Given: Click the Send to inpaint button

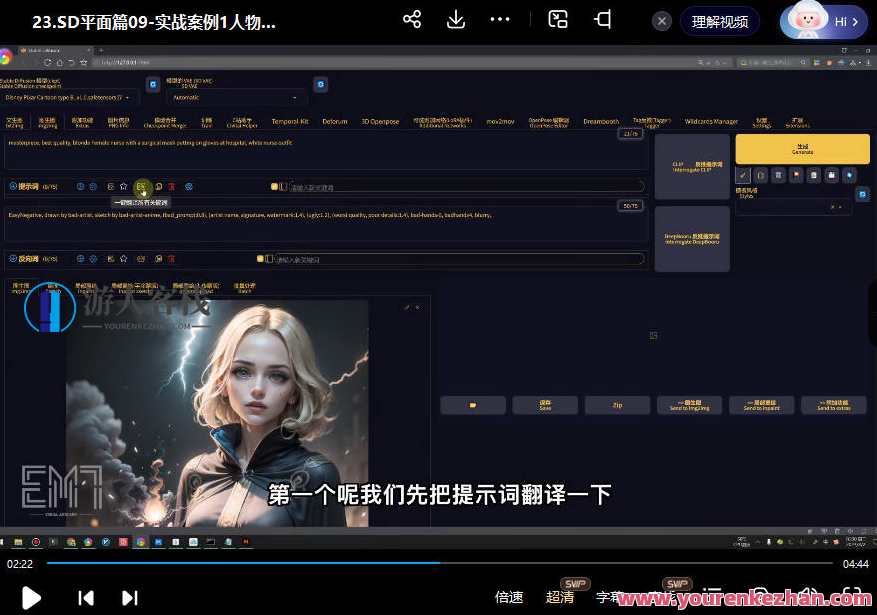Looking at the screenshot, I should 761,405.
